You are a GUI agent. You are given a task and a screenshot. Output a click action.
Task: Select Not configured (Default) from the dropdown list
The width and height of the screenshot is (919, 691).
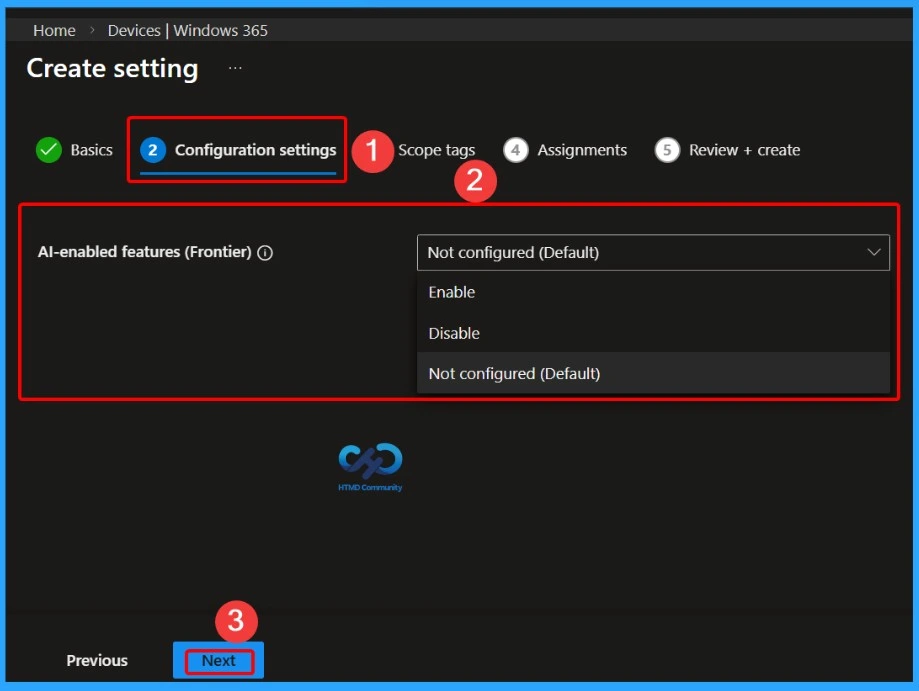[514, 373]
